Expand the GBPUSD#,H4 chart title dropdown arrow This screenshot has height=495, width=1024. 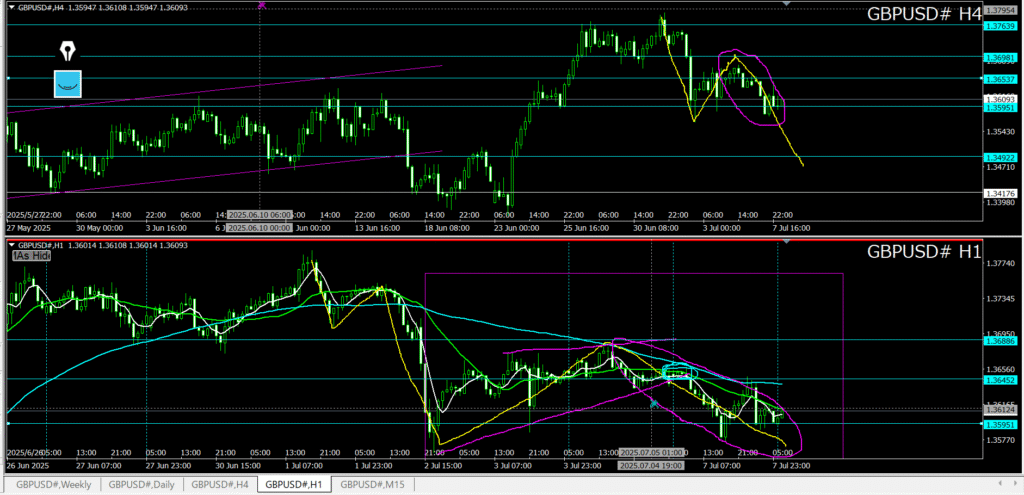pyautogui.click(x=13, y=7)
